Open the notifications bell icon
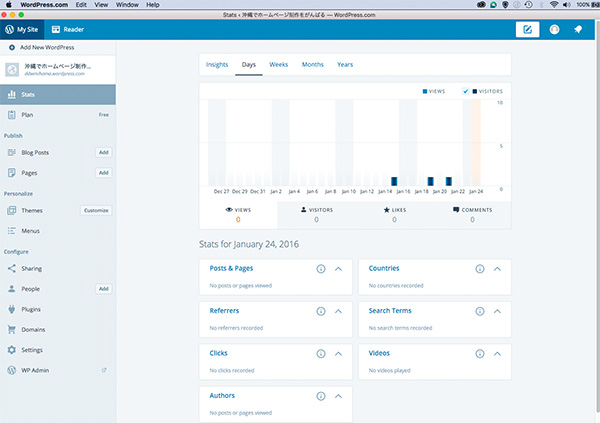 pyautogui.click(x=578, y=29)
